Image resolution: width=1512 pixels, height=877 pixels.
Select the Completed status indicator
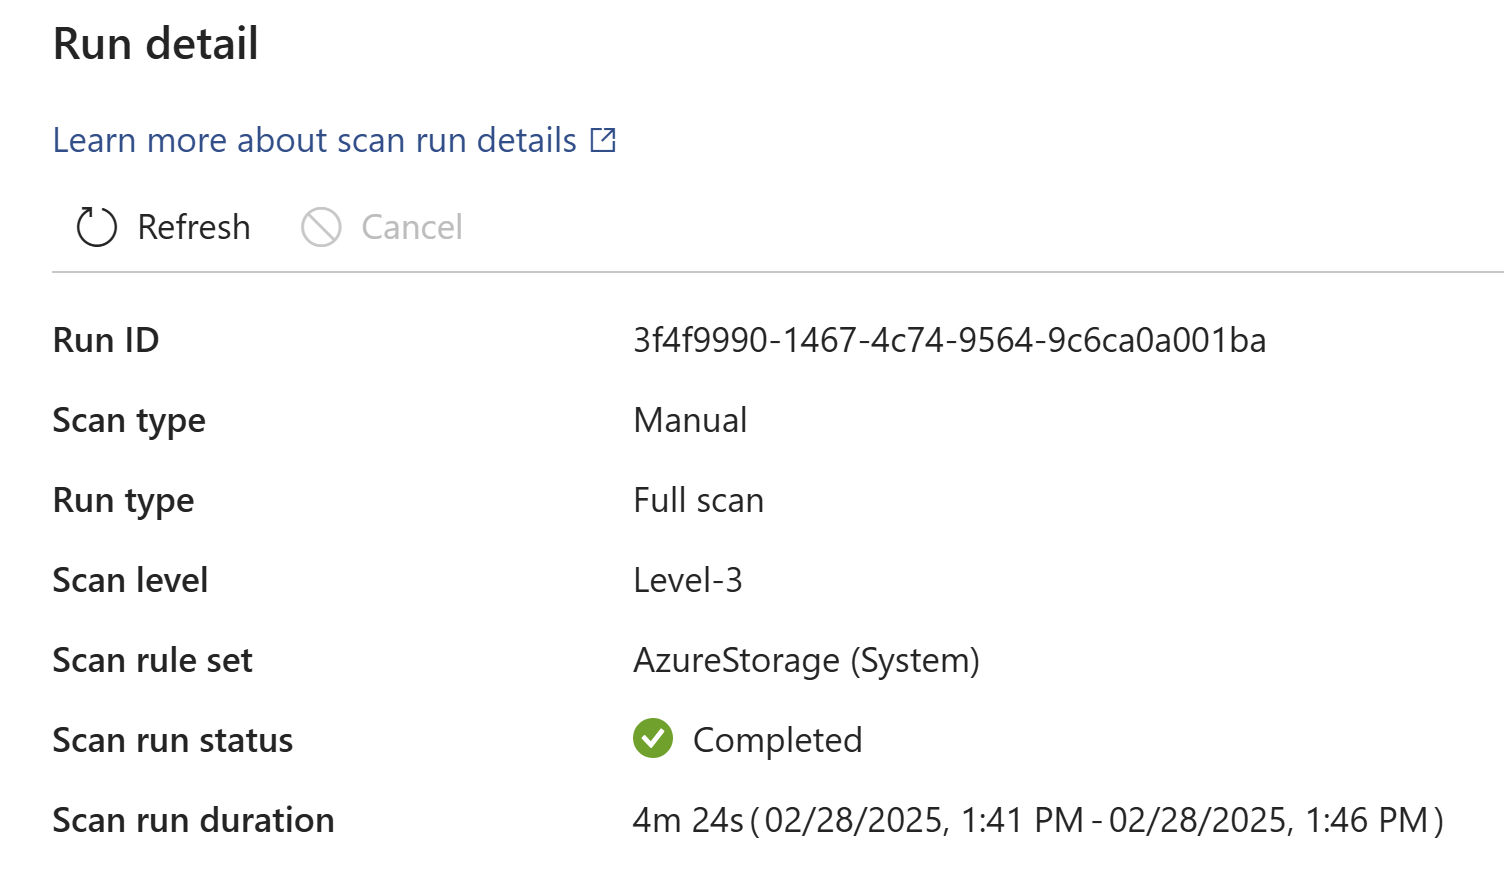pos(747,739)
